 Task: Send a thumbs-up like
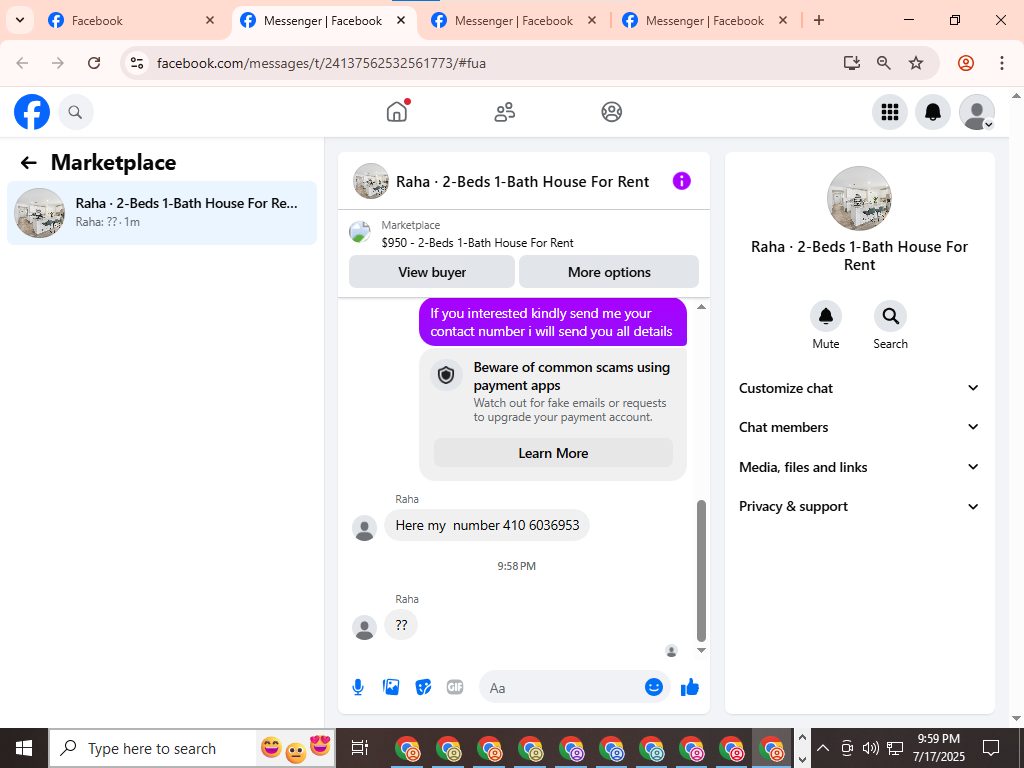(x=690, y=687)
